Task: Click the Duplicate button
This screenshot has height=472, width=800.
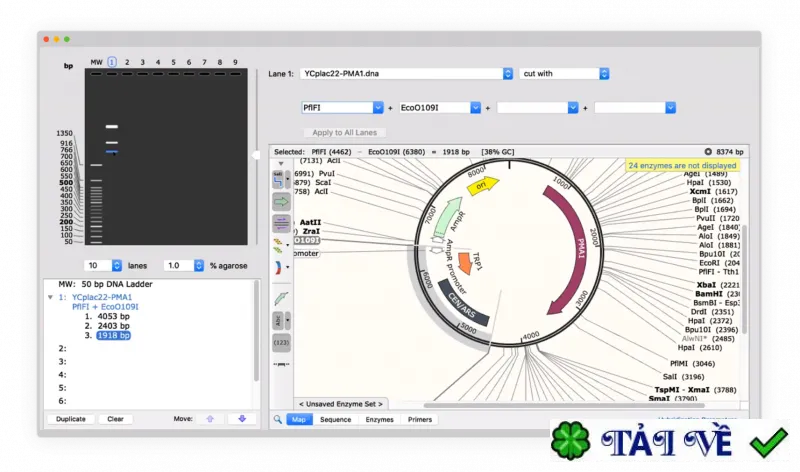Action: coord(70,419)
